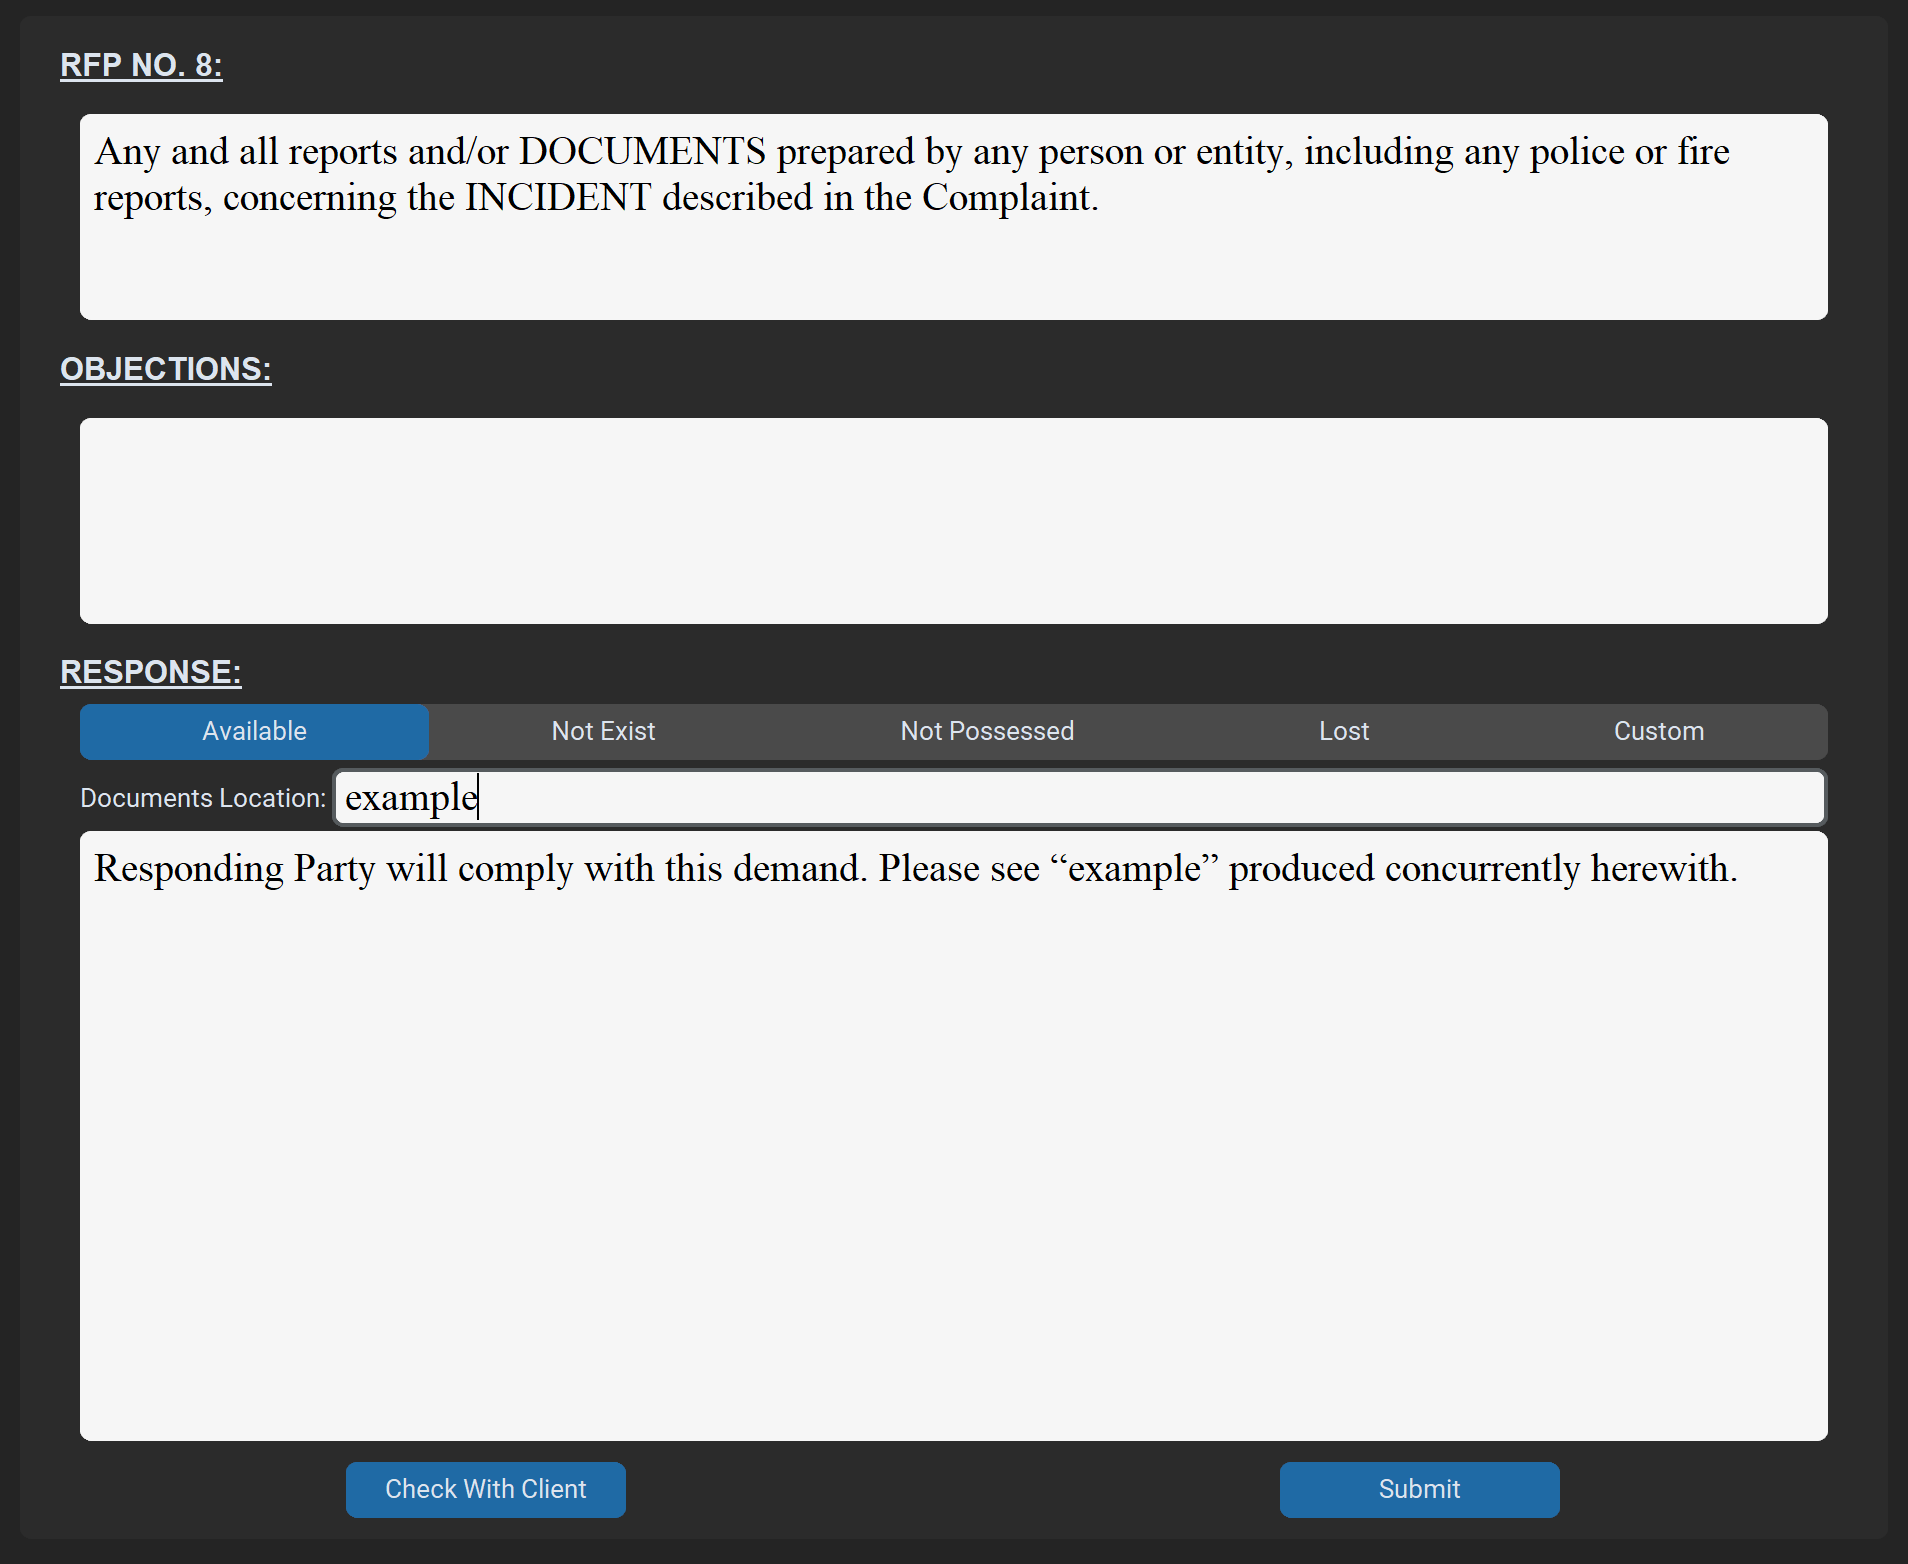
Task: Click the RESPONSE heading label
Action: 150,672
